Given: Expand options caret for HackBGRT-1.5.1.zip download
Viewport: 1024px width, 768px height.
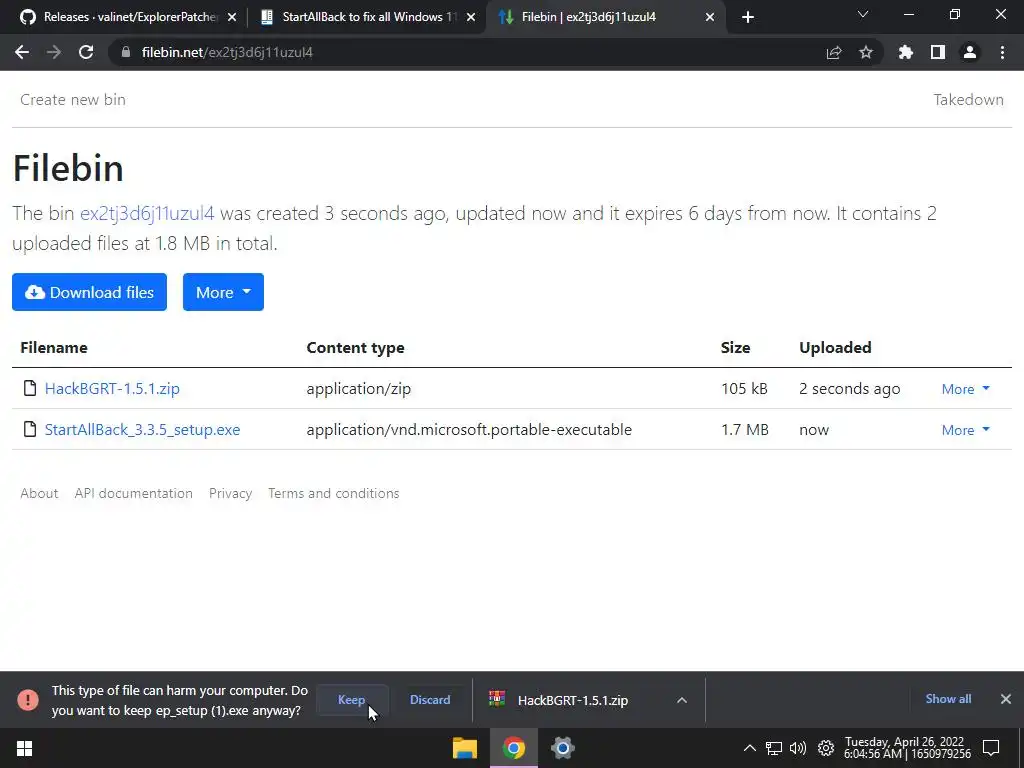Looking at the screenshot, I should 682,700.
